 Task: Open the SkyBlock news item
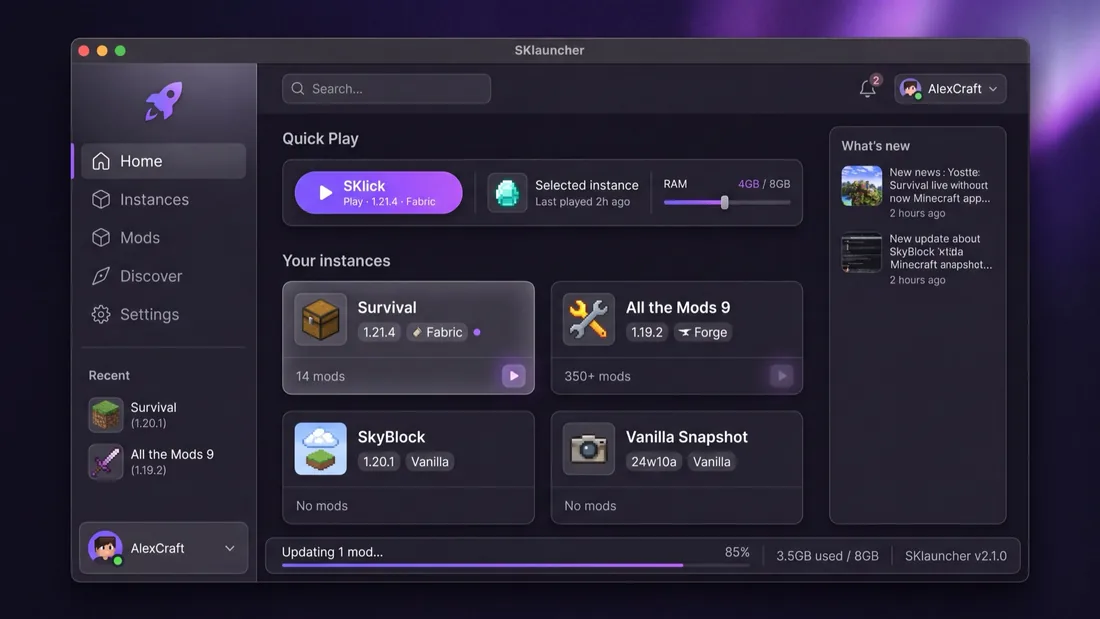[918, 259]
